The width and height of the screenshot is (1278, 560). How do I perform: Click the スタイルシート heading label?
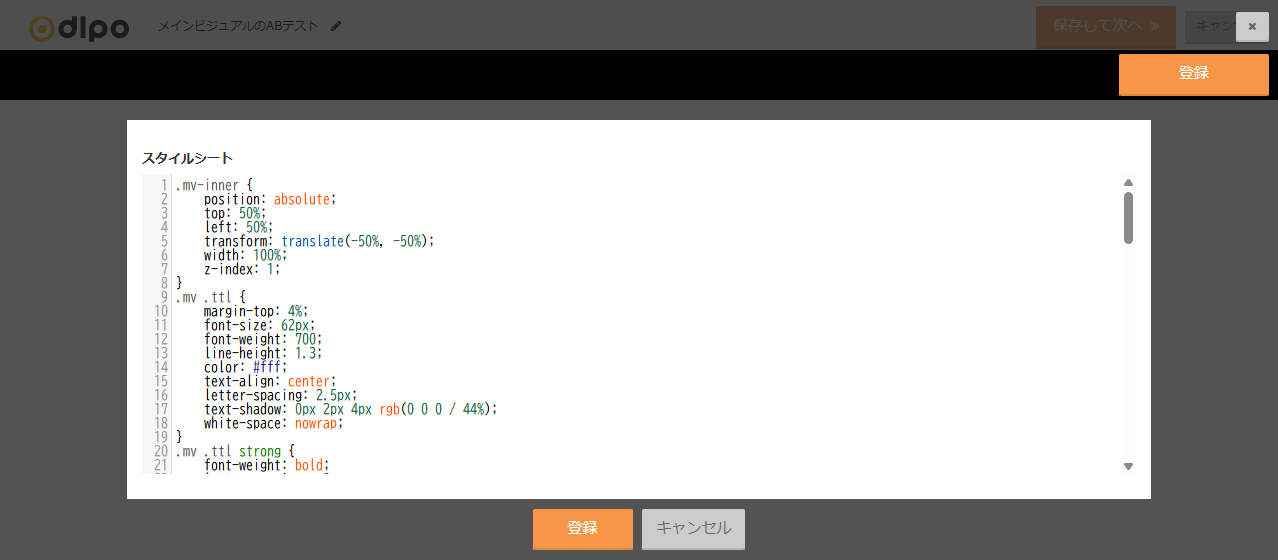(187, 158)
